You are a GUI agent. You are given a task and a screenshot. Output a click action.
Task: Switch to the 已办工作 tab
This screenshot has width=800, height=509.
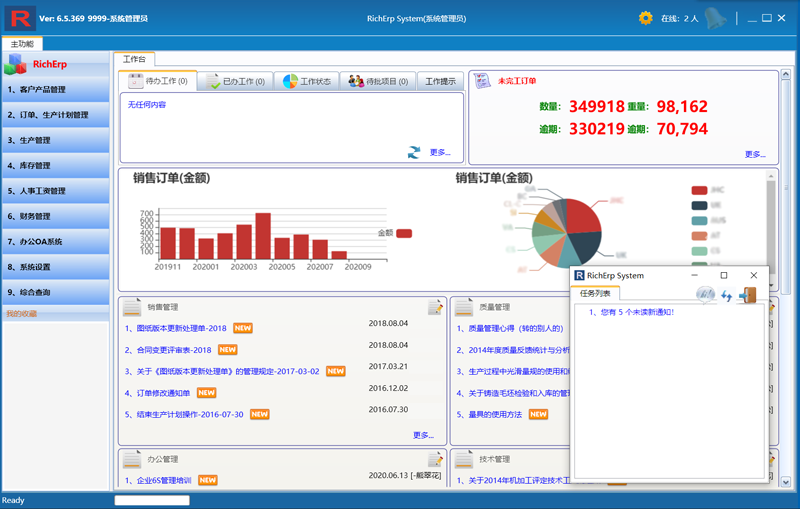[x=235, y=82]
